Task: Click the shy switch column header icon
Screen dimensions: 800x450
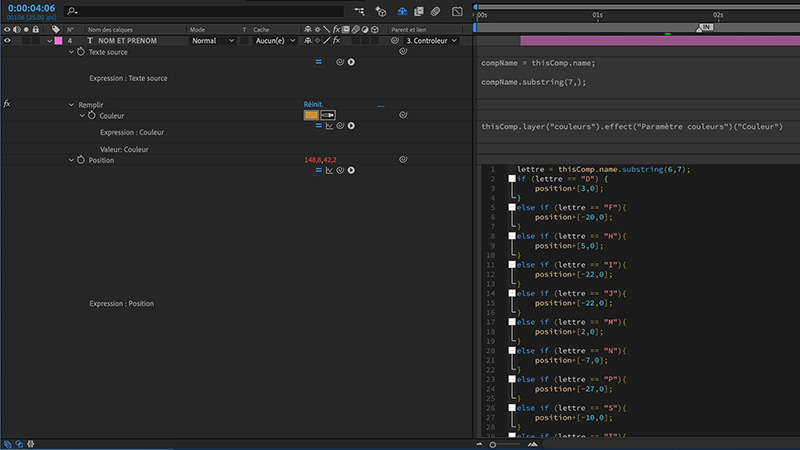Action: [308, 30]
